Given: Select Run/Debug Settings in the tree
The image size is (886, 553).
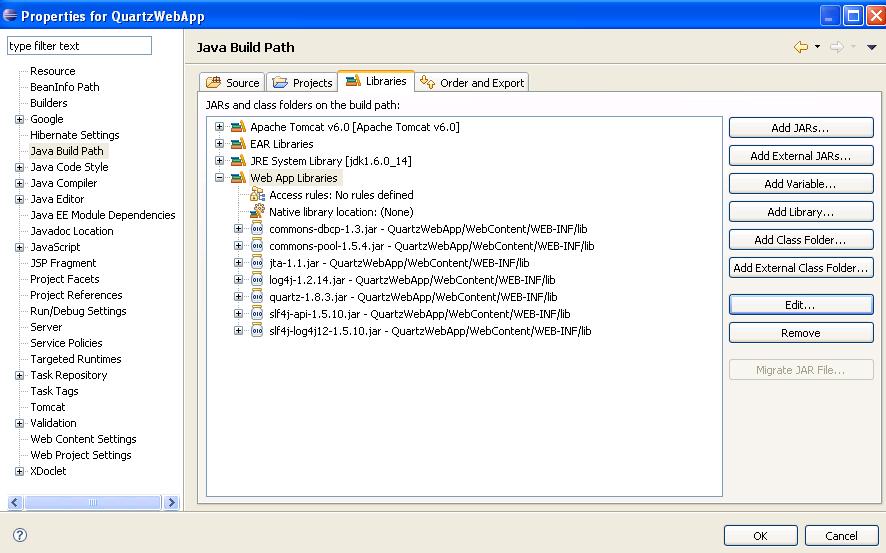Looking at the screenshot, I should (78, 311).
